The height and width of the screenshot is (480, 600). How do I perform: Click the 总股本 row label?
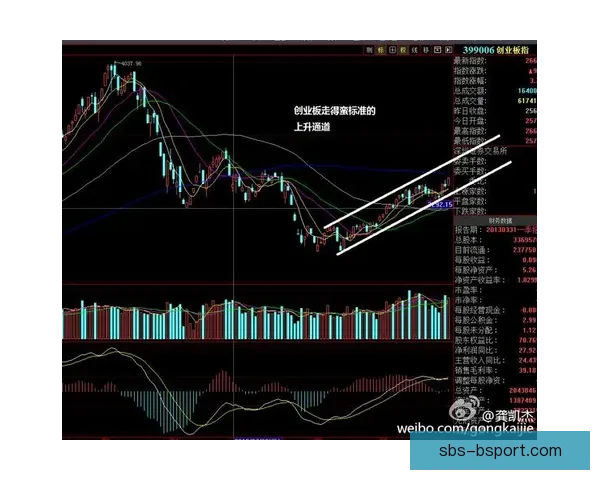tap(468, 240)
